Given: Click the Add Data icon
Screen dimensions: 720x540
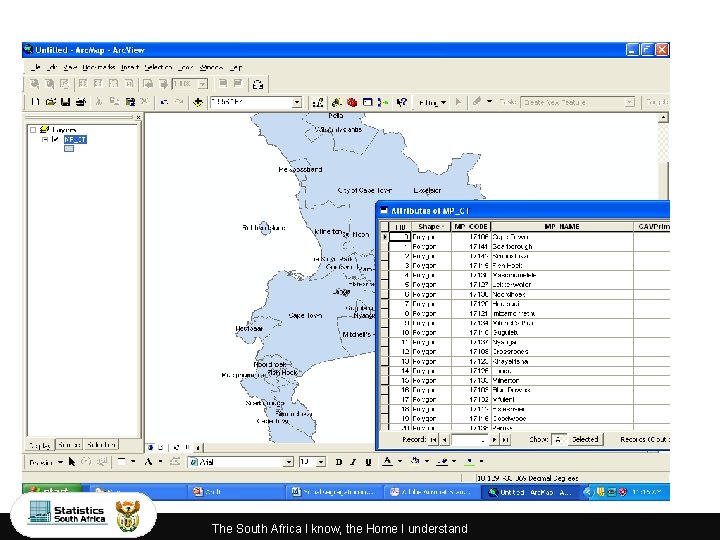Looking at the screenshot, I should point(198,102).
